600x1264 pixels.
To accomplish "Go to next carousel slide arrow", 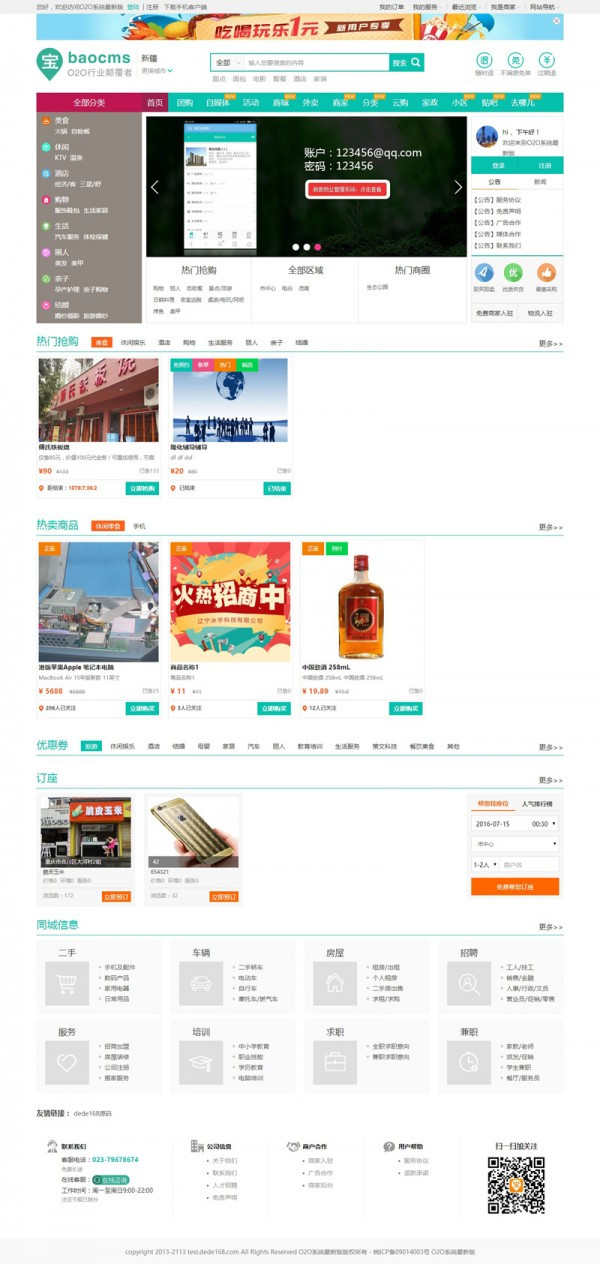I will pyautogui.click(x=458, y=187).
